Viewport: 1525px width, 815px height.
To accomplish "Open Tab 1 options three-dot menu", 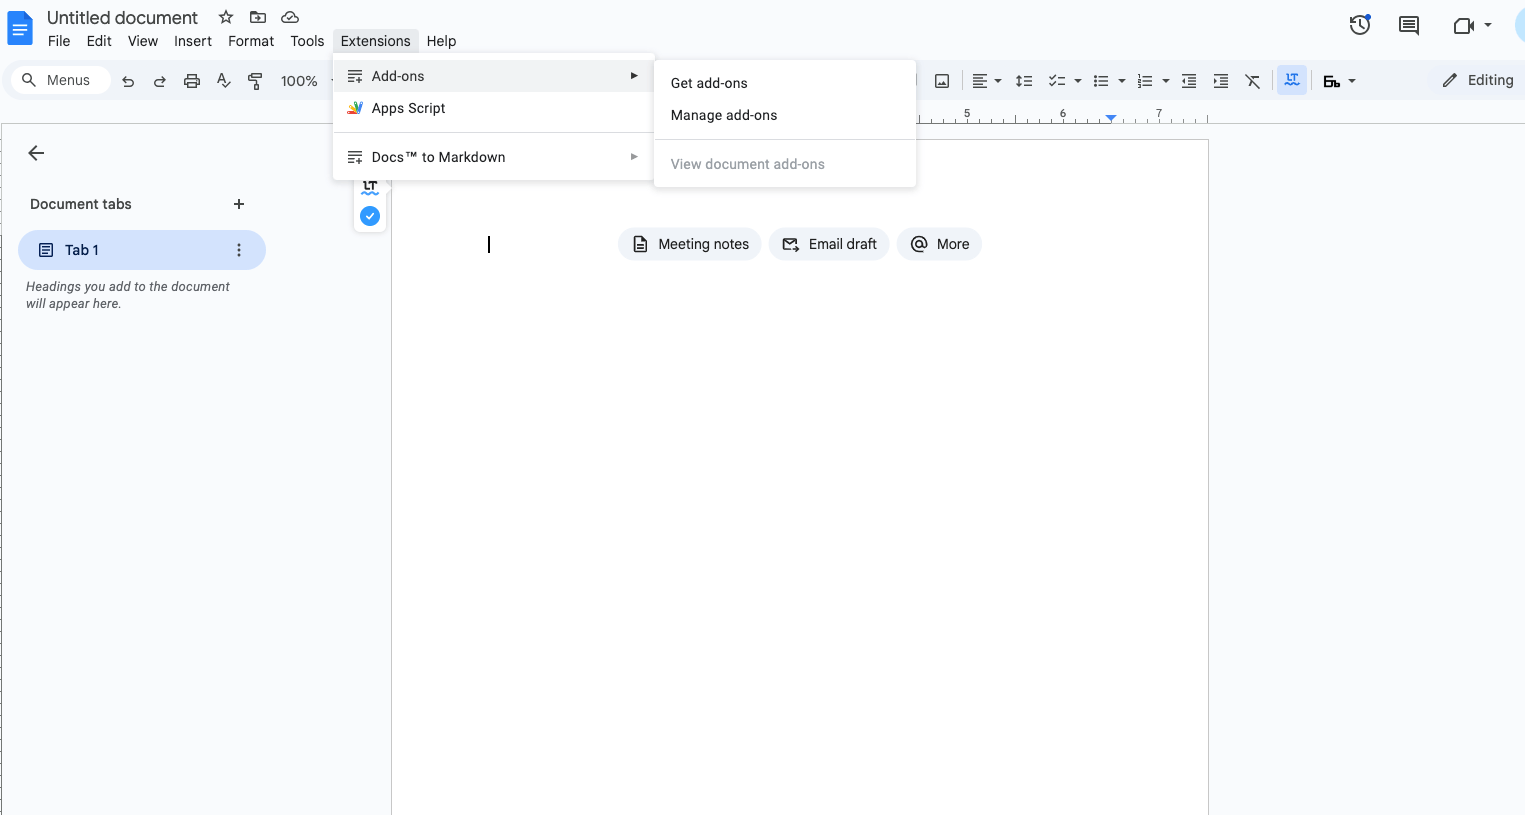I will 239,250.
